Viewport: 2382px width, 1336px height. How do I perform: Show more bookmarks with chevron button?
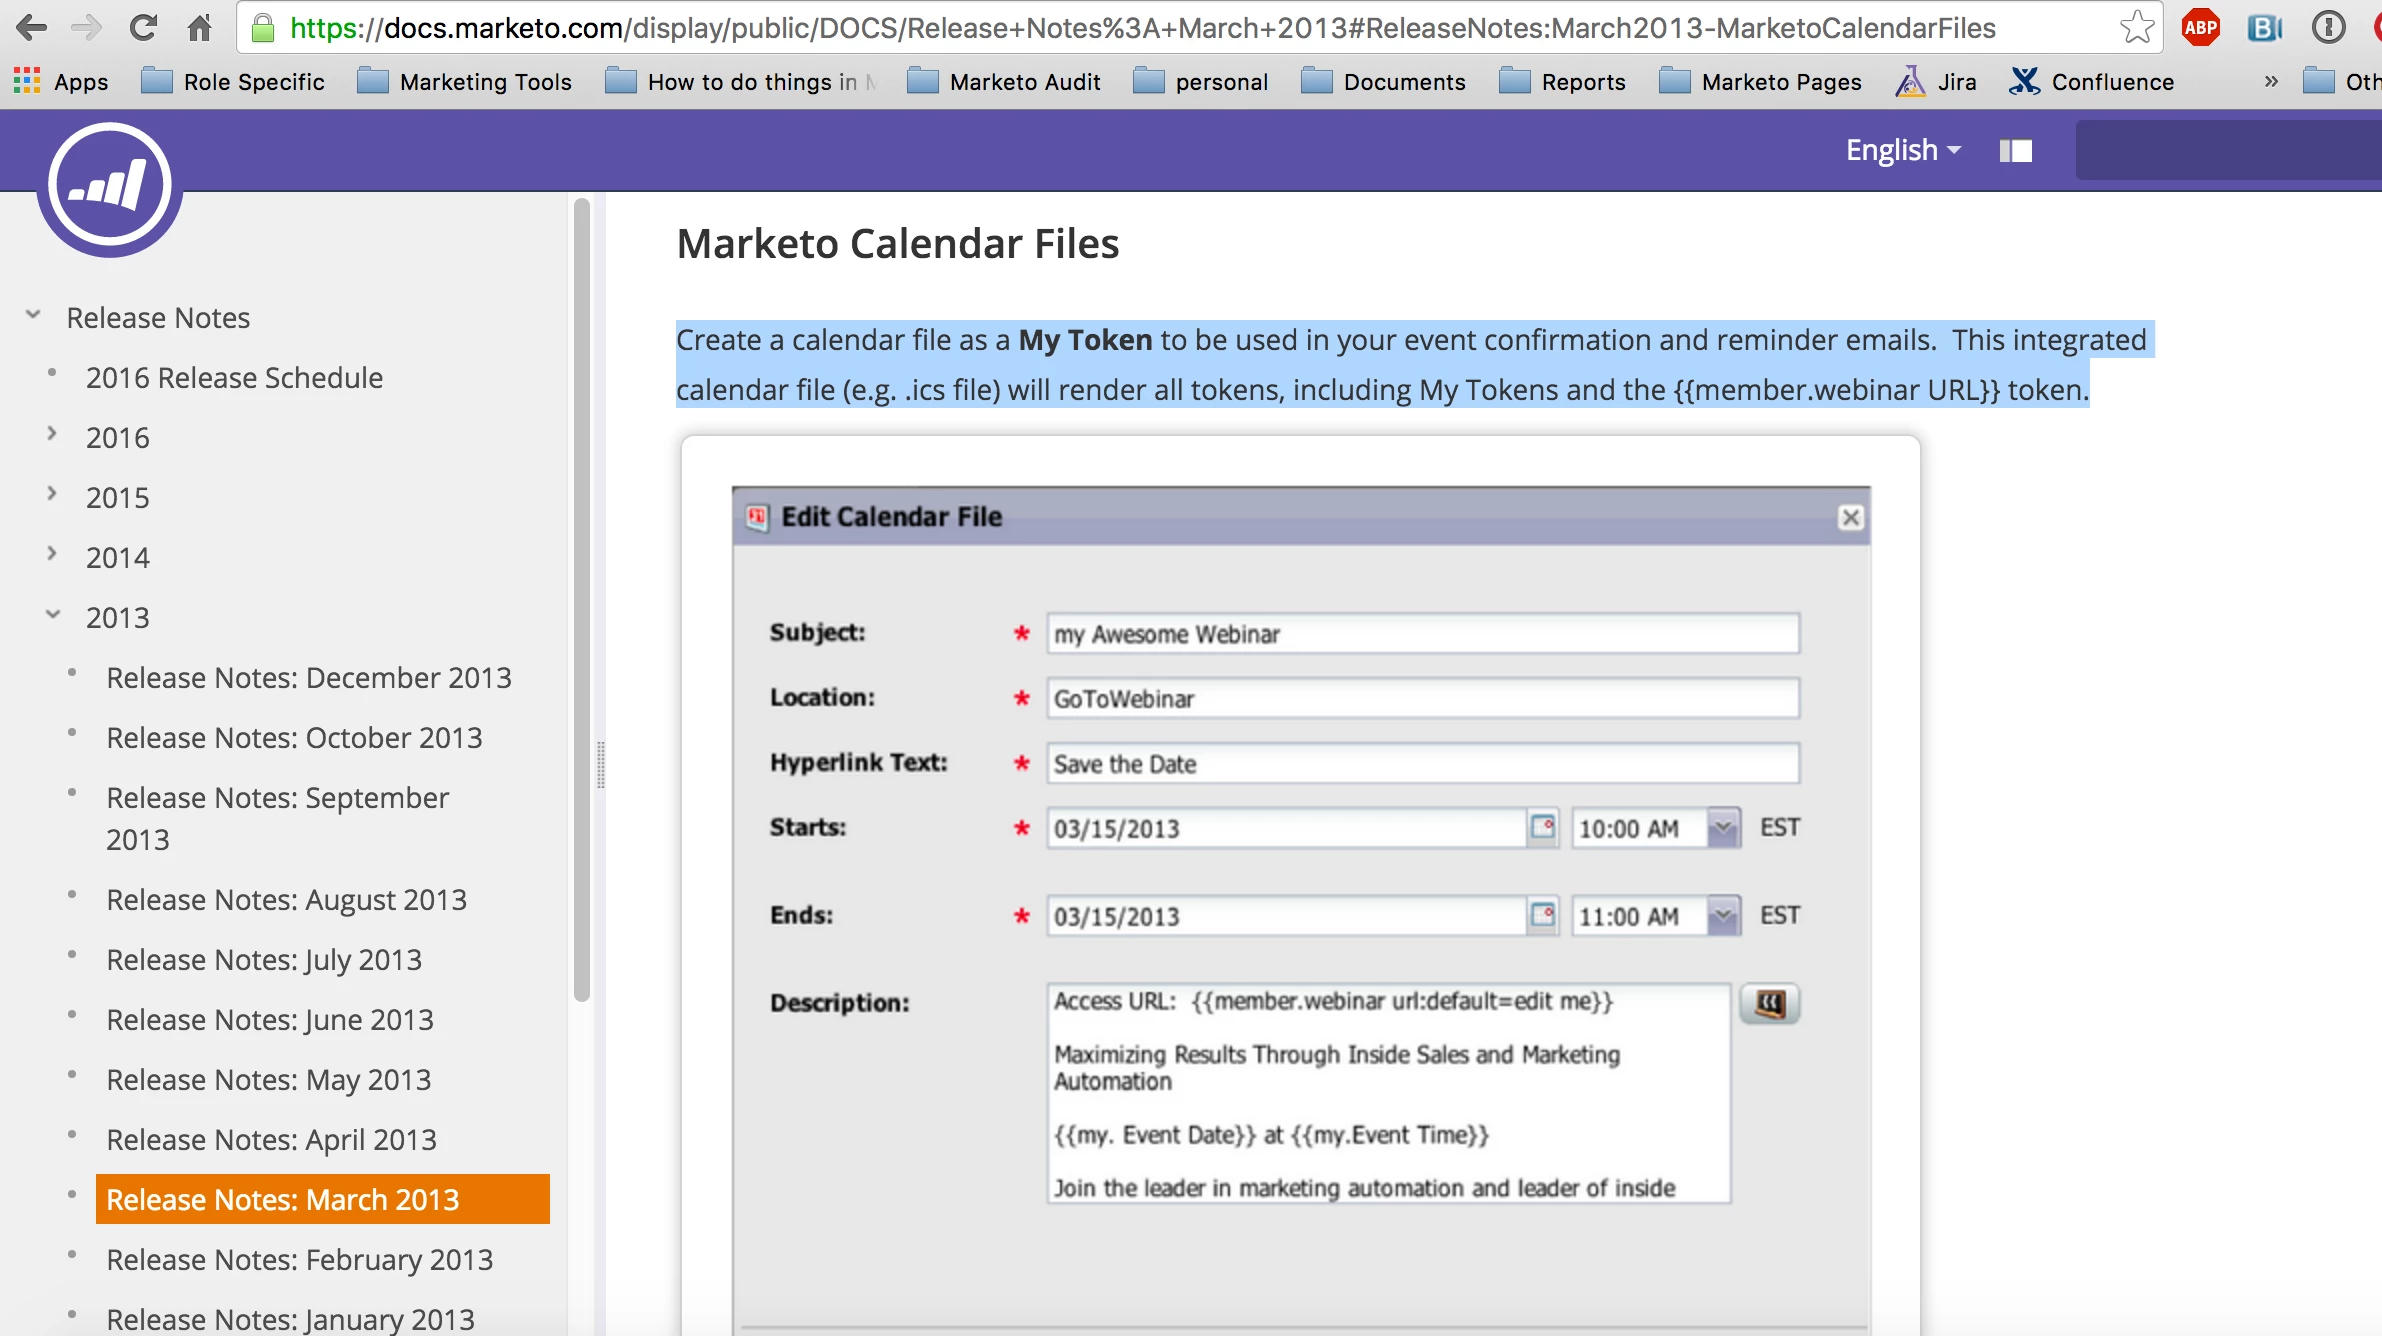[x=2270, y=82]
